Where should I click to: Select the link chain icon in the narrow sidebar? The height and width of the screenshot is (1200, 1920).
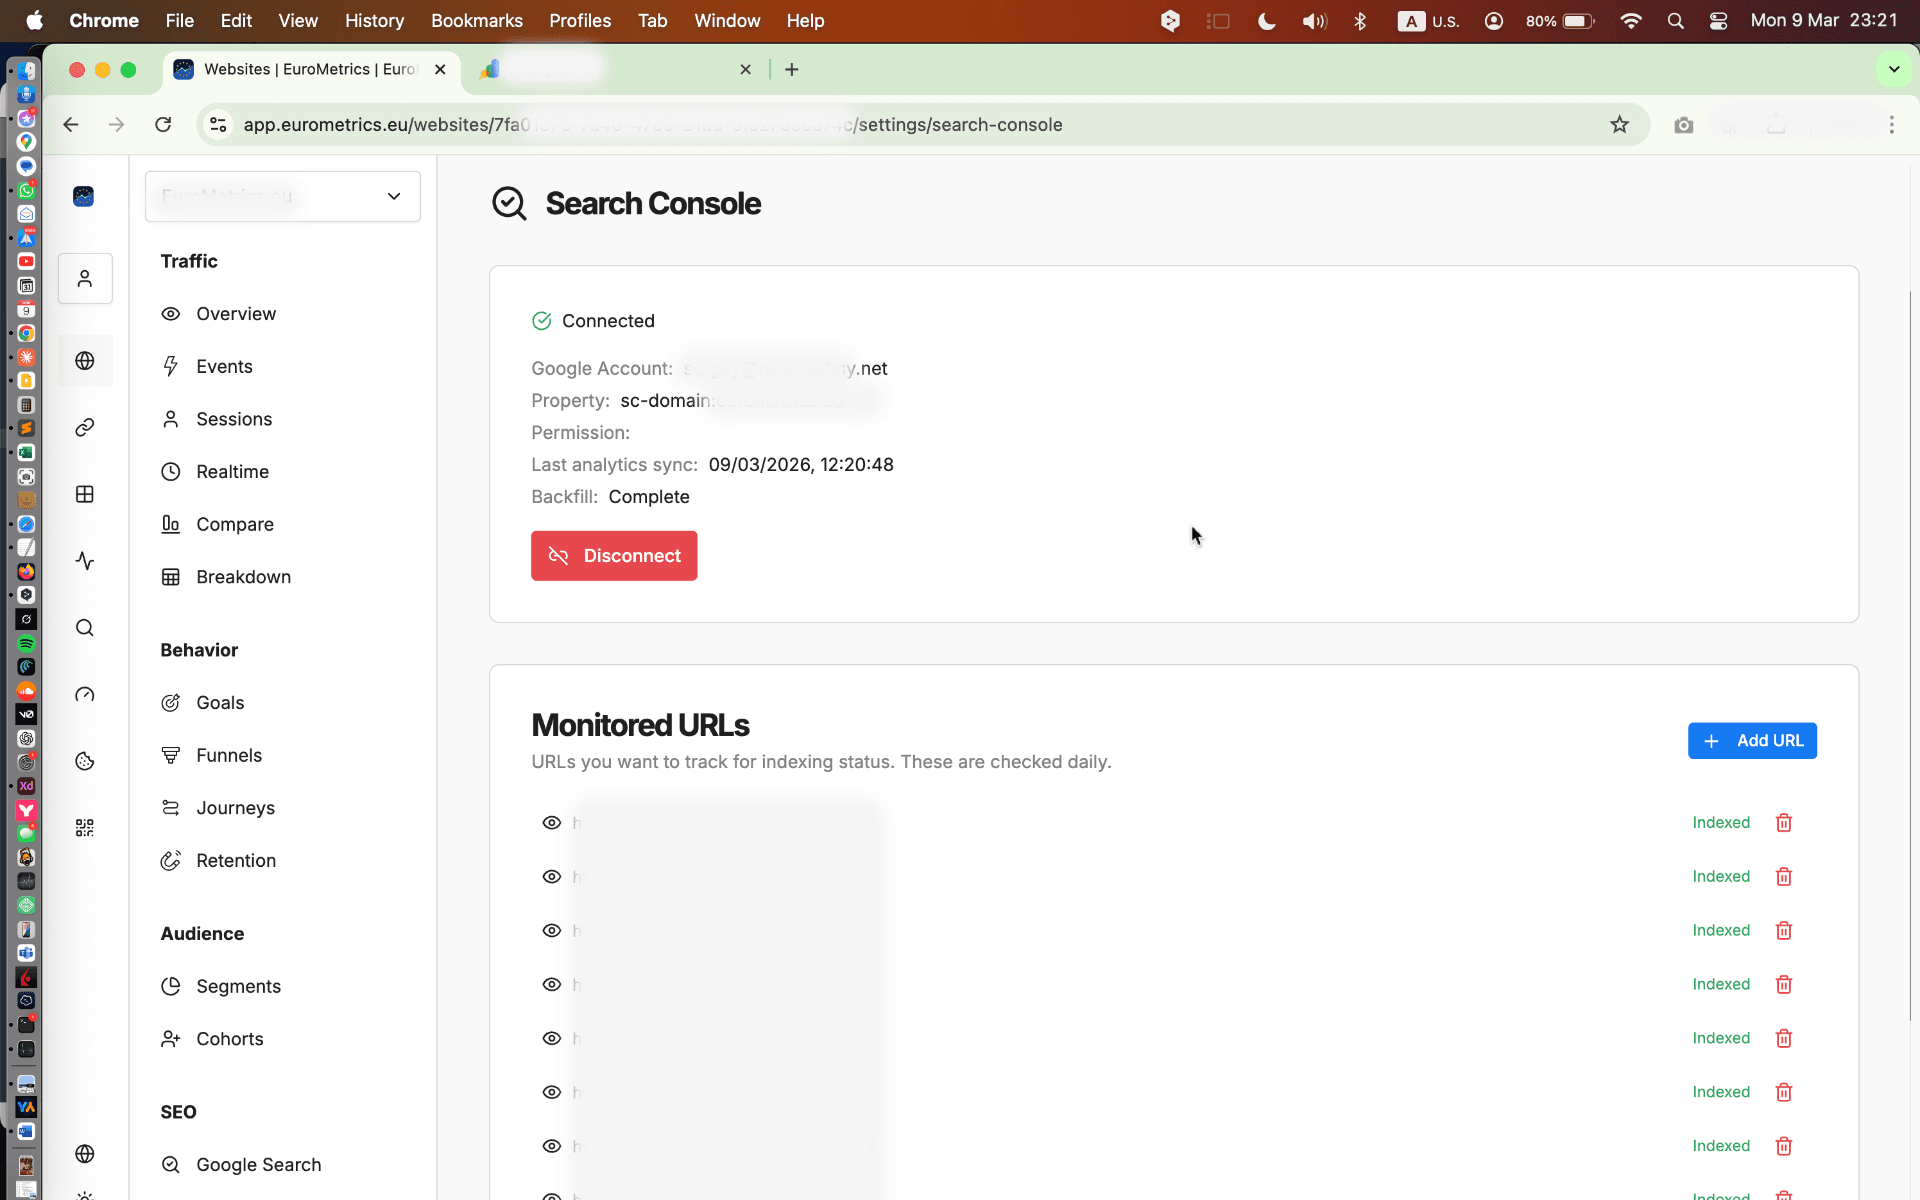85,427
